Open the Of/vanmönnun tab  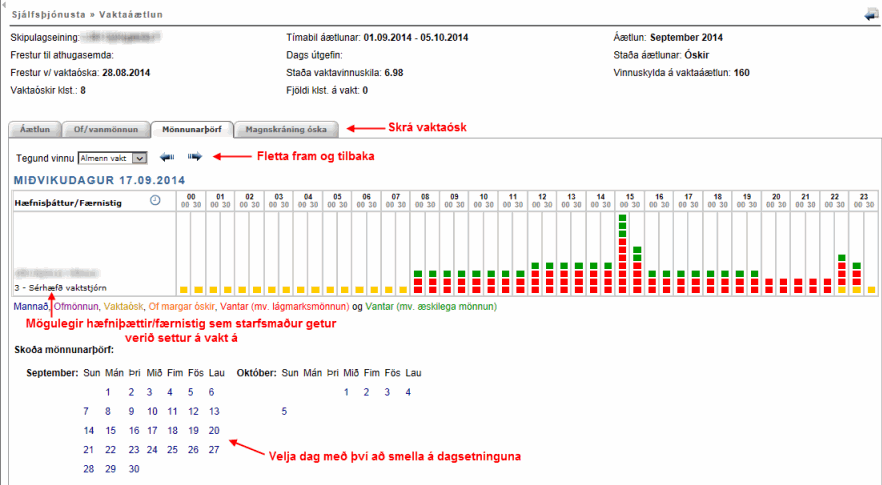tap(106, 129)
